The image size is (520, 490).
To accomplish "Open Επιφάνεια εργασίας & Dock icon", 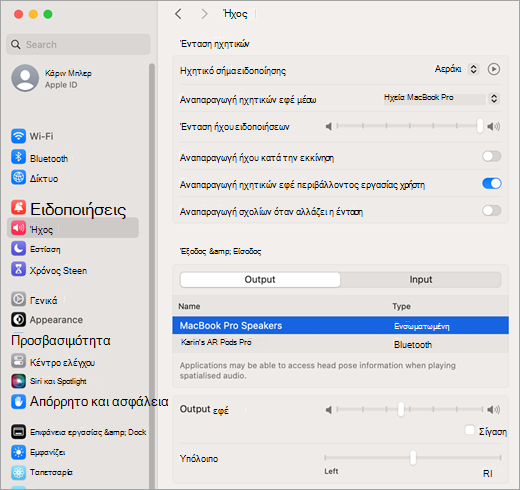I will 18,432.
